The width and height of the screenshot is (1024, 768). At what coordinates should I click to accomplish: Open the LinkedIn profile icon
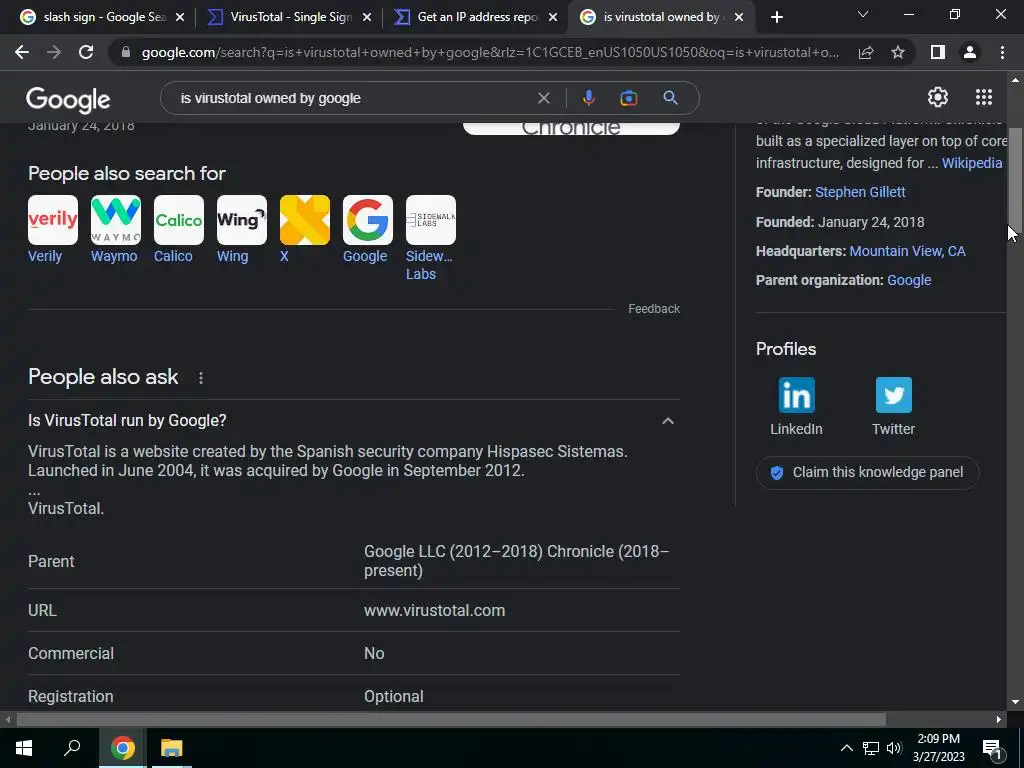797,395
